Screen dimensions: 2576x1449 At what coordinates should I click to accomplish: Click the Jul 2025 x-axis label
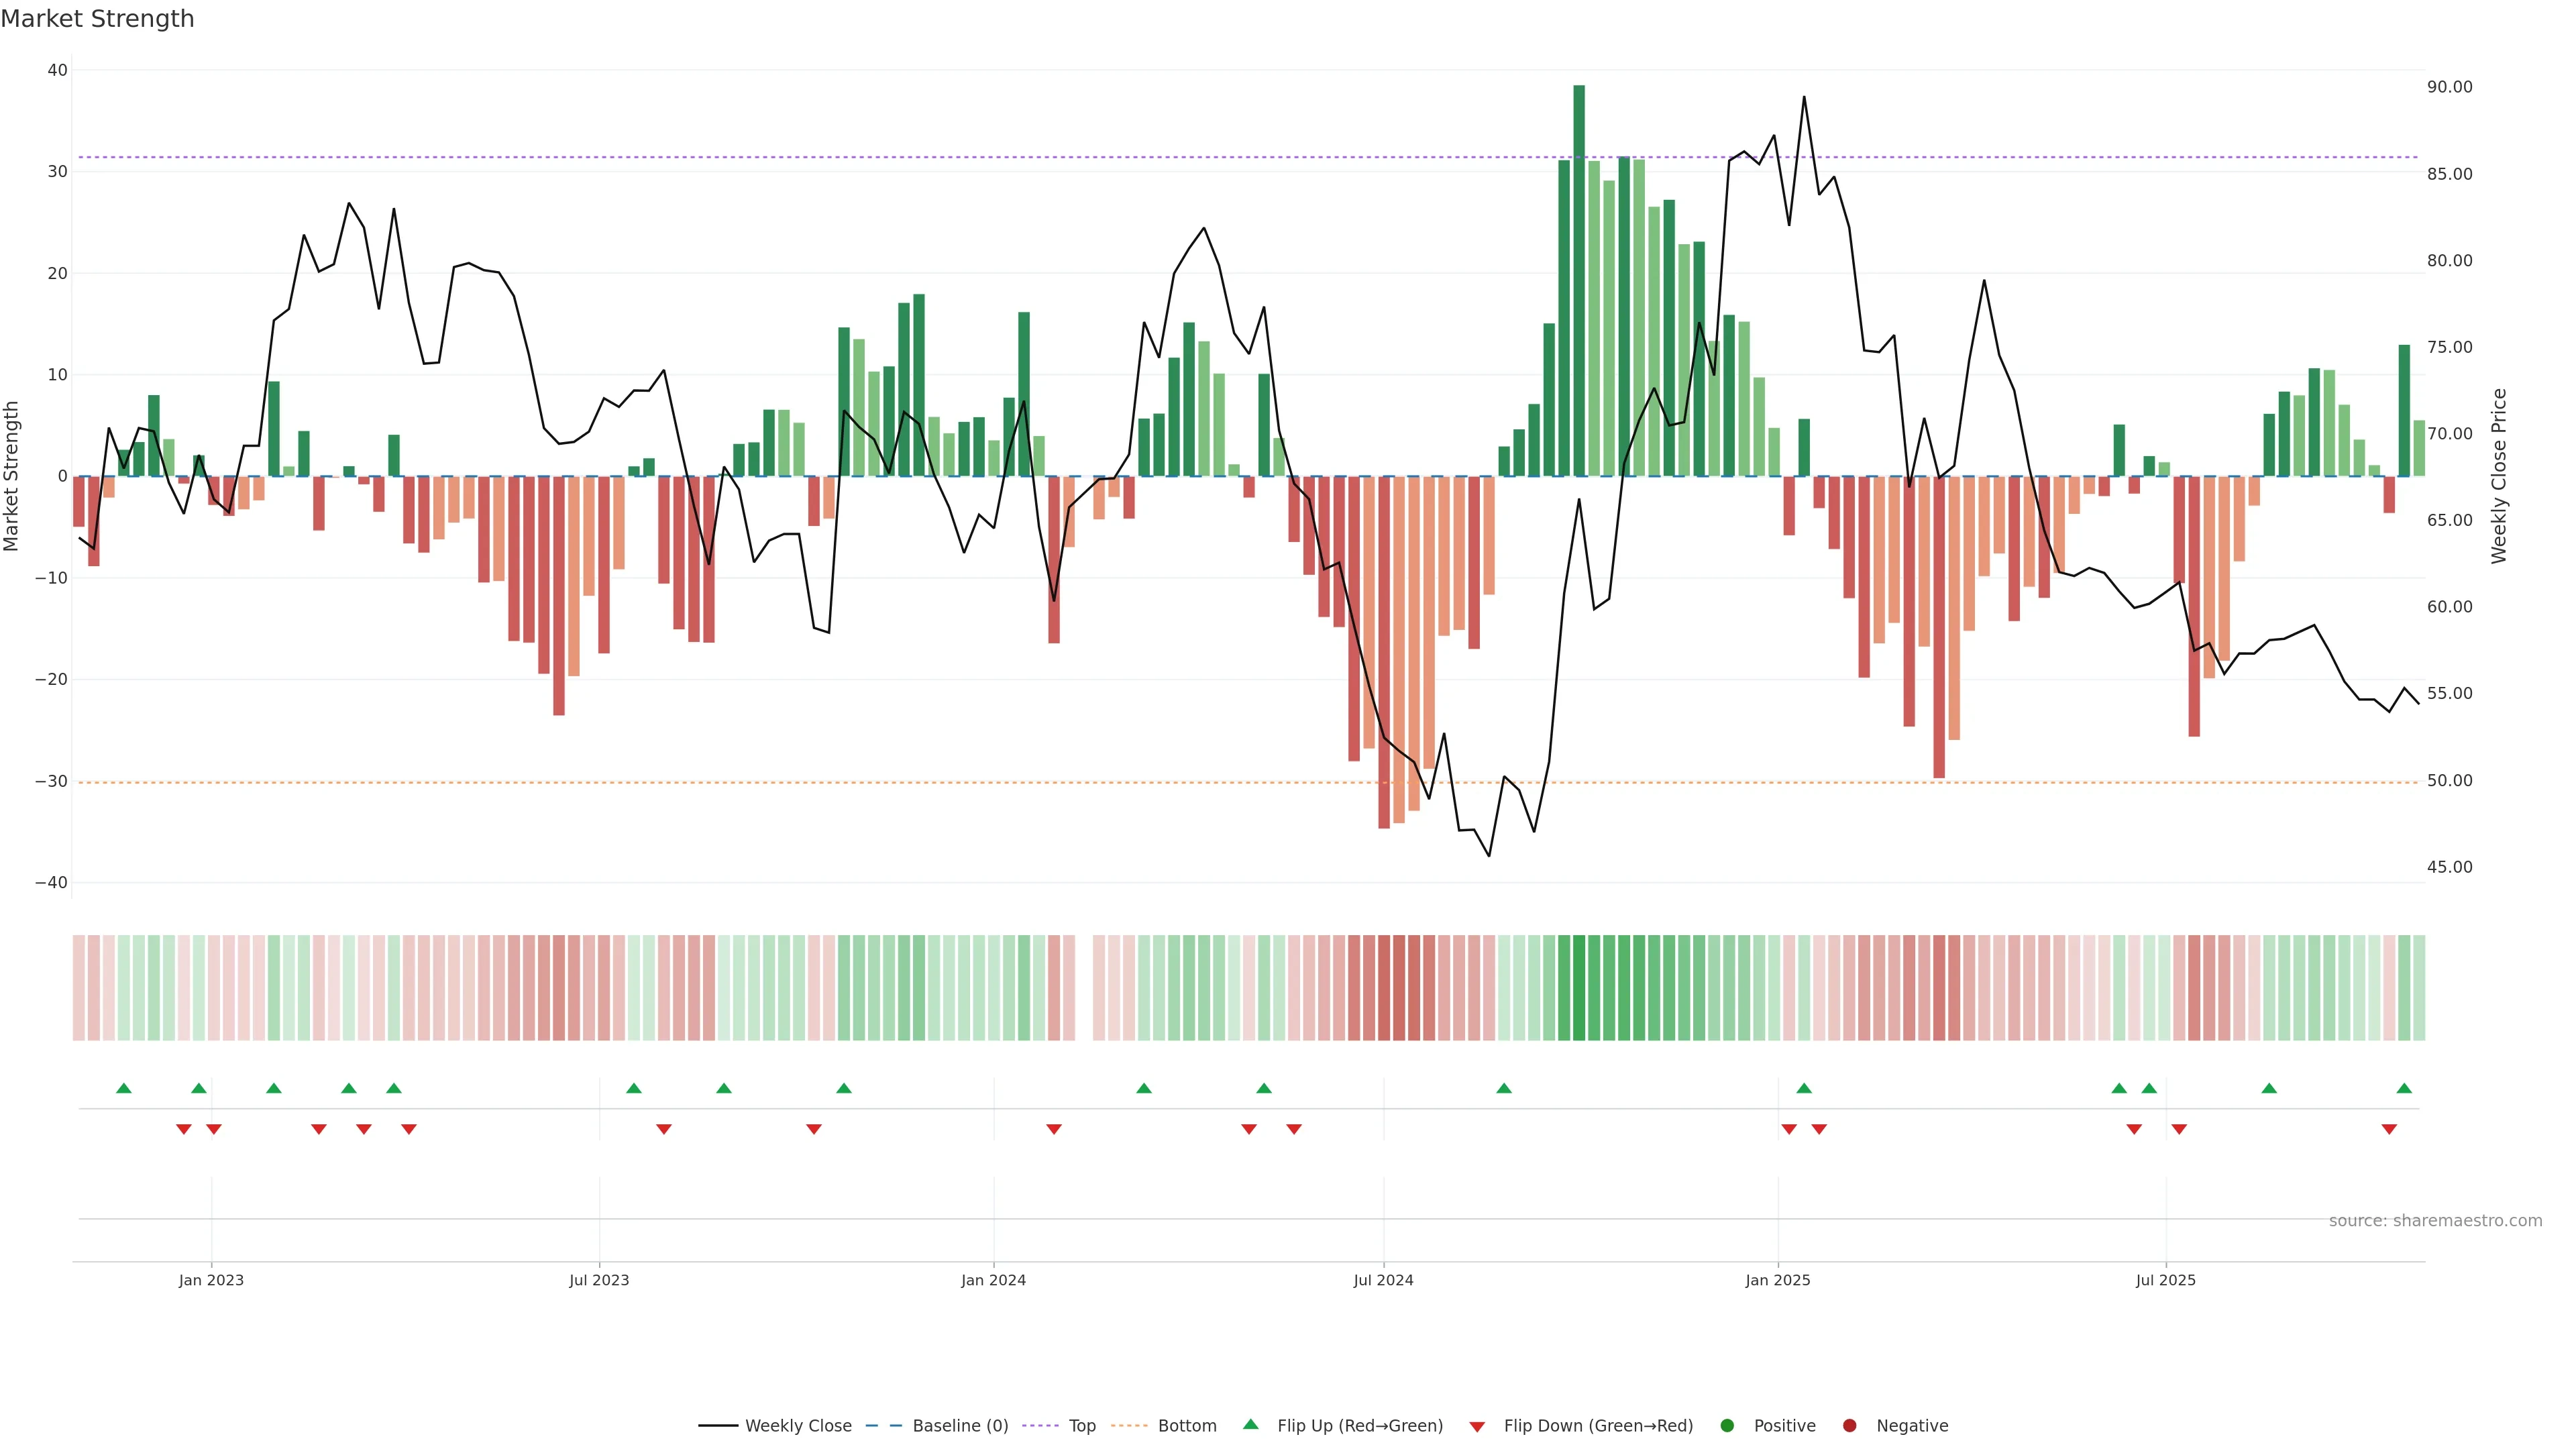click(2165, 1280)
